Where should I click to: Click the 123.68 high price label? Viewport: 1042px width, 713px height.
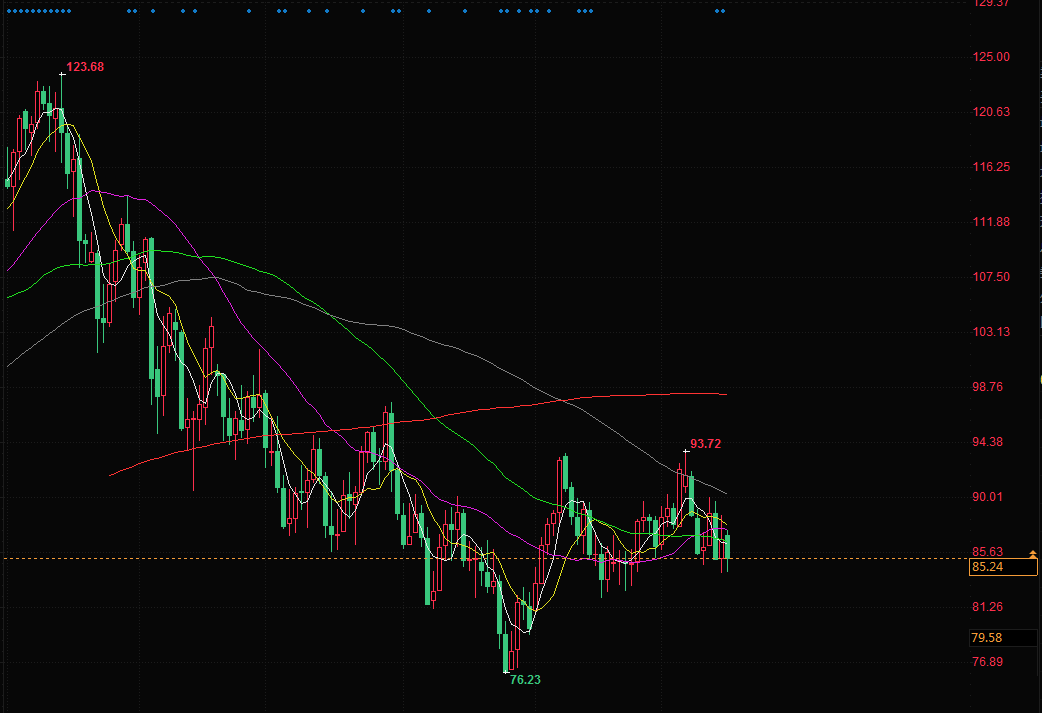[85, 67]
